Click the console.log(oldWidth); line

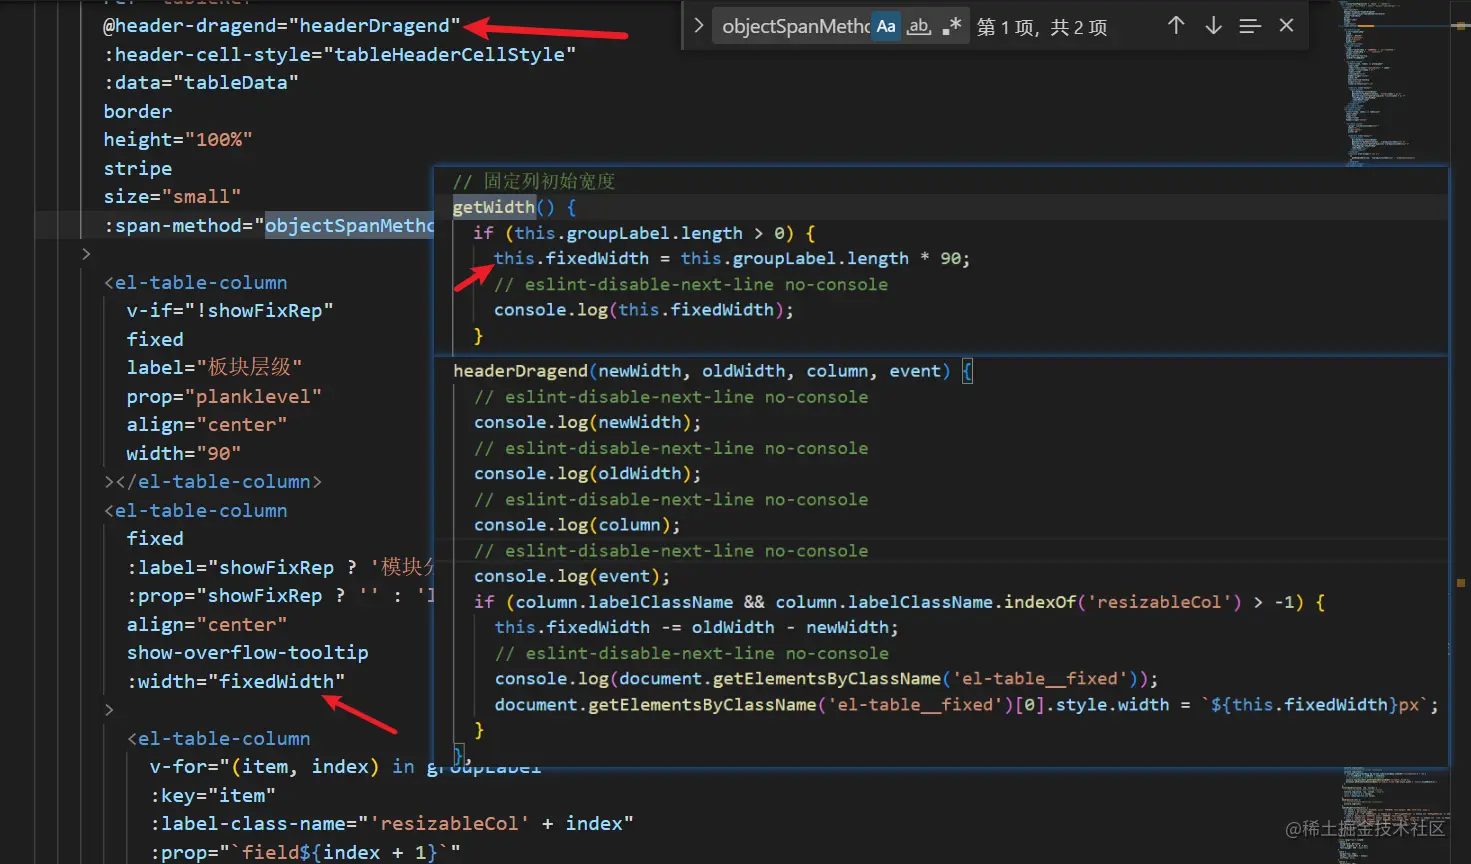tap(588, 473)
